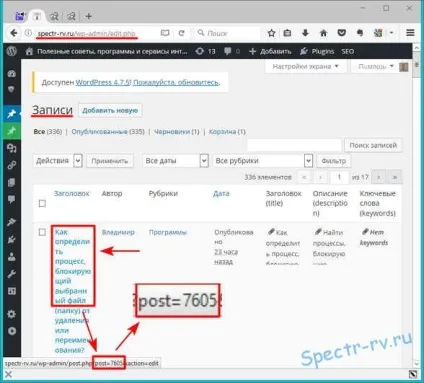
Task: Open the Программы category link
Action: [168, 232]
